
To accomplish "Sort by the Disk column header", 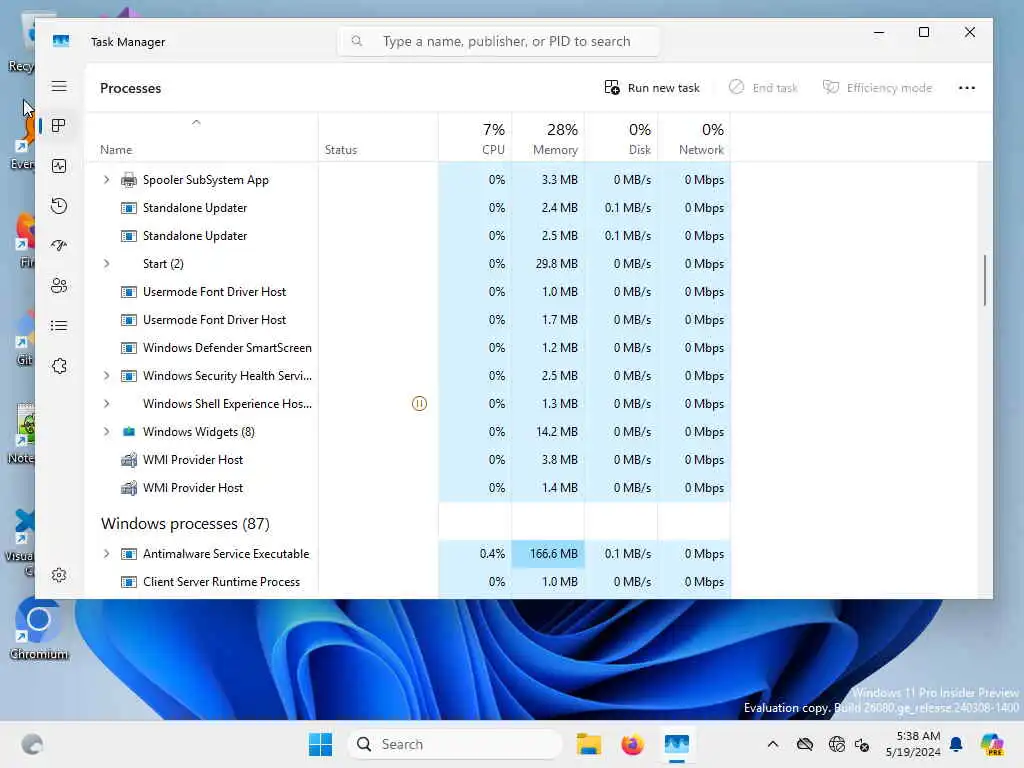I will tap(621, 138).
